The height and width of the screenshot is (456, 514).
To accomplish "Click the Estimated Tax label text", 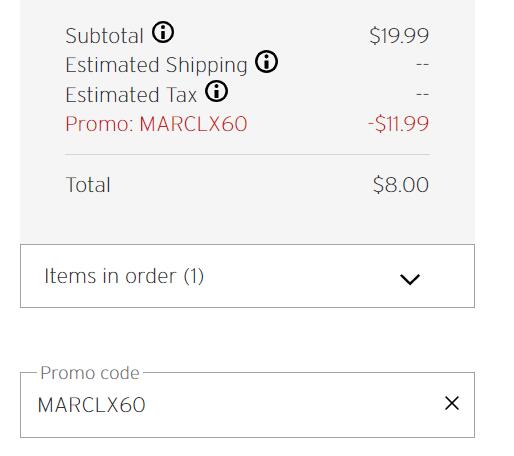I will pyautogui.click(x=131, y=95).
